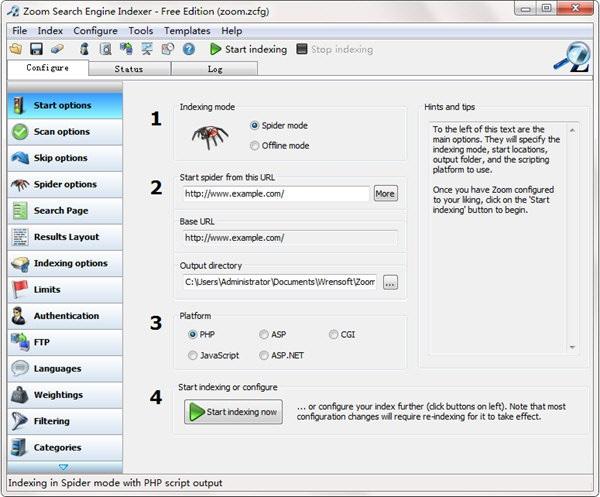Click the blue question mark help icon

tap(189, 49)
